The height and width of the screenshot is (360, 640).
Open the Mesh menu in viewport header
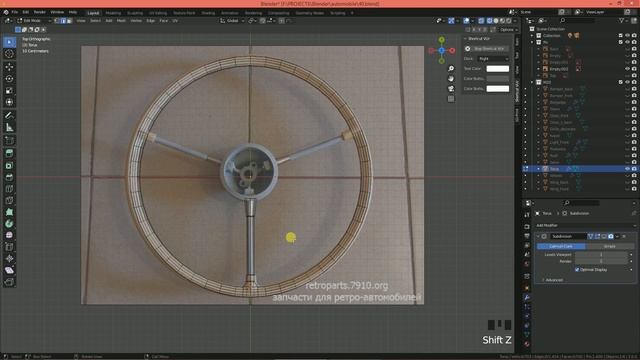click(121, 20)
